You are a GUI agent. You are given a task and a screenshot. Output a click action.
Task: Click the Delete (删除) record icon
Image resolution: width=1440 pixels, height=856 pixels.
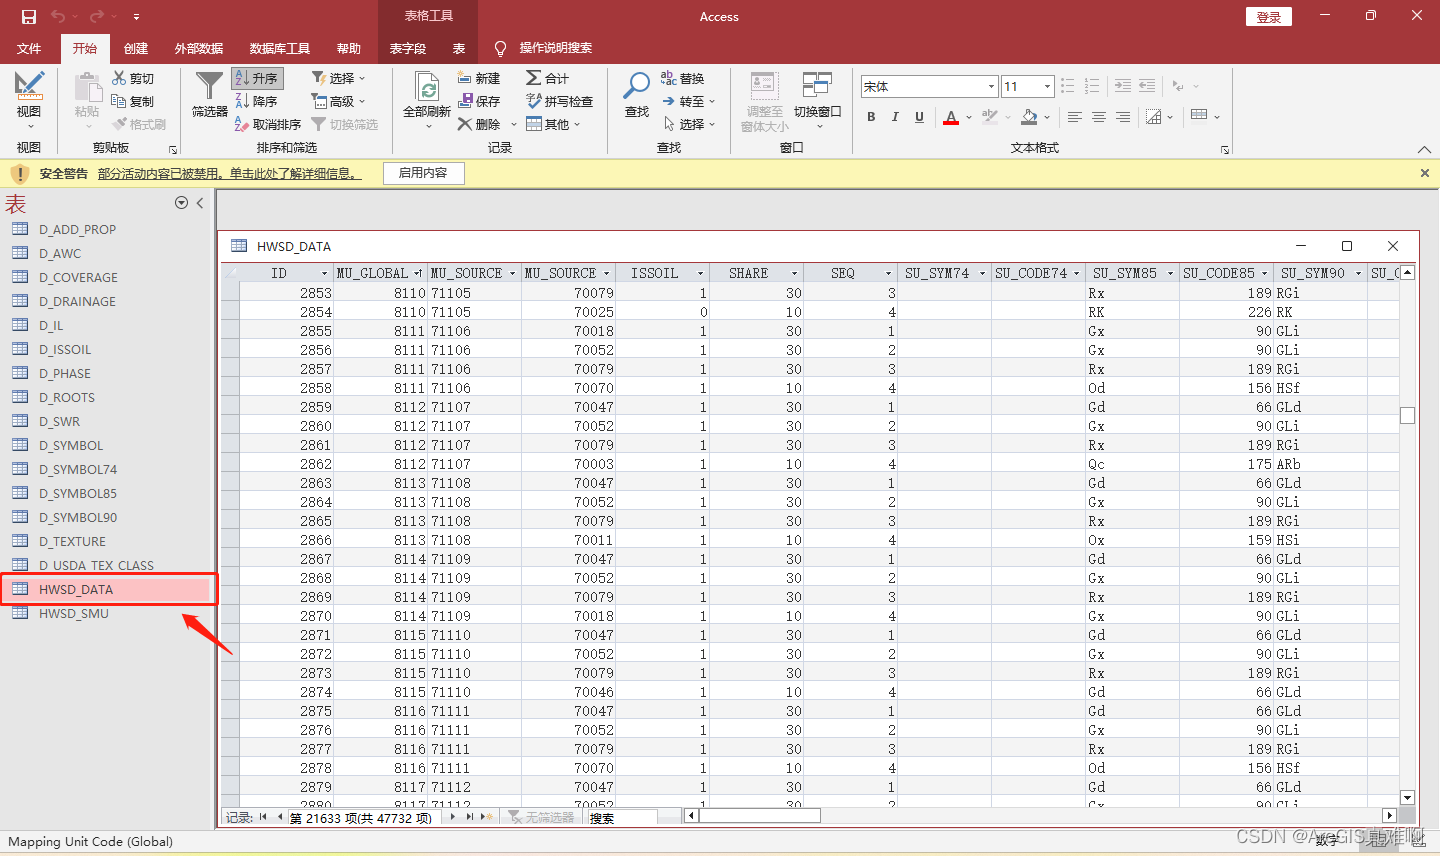[x=465, y=124]
